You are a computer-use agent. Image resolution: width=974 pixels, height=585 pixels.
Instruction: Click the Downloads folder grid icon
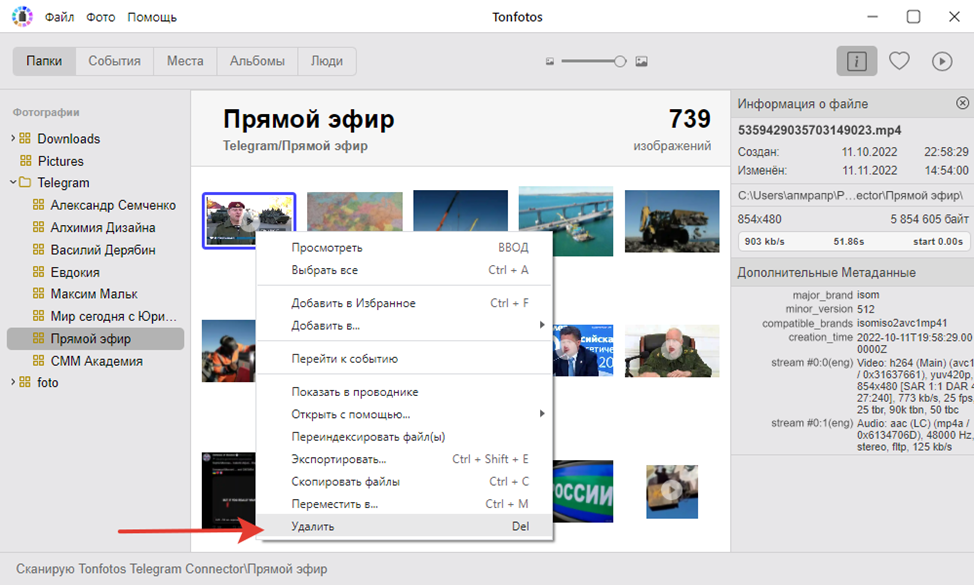(25, 138)
